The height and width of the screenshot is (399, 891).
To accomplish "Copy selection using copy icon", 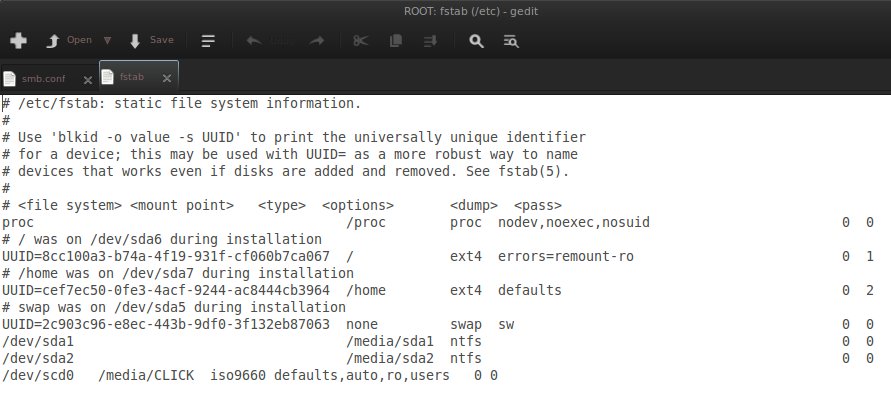I will (x=395, y=41).
